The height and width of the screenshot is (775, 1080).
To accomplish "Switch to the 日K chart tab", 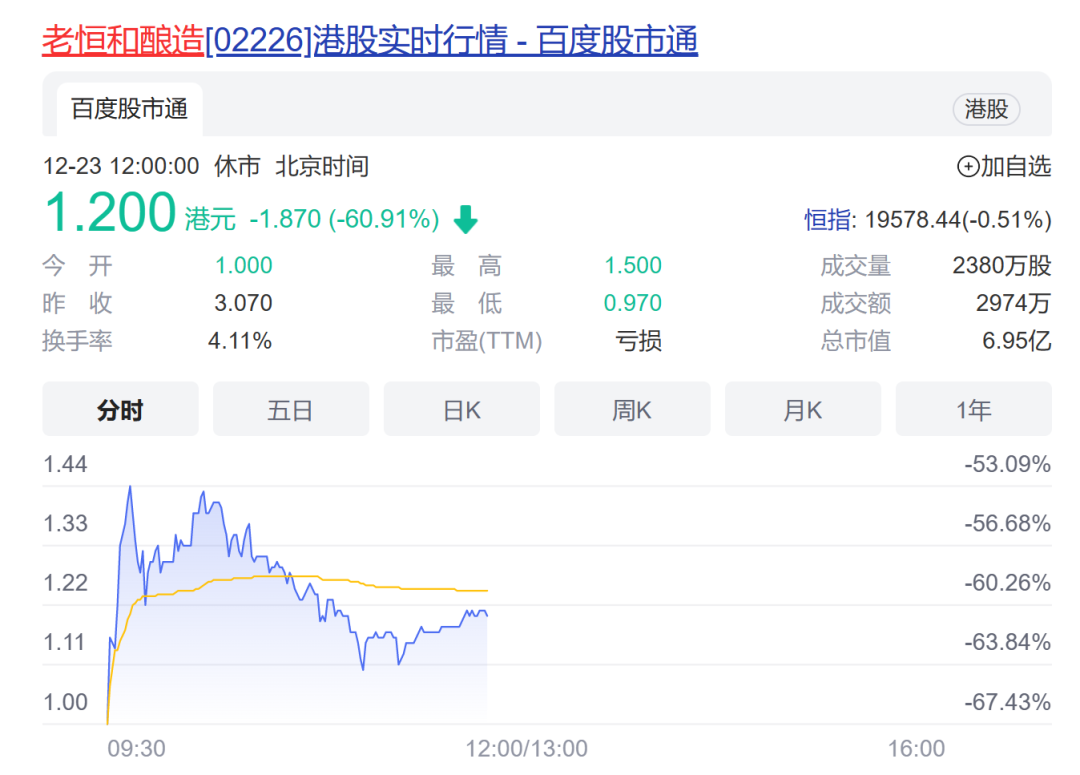I will 461,409.
